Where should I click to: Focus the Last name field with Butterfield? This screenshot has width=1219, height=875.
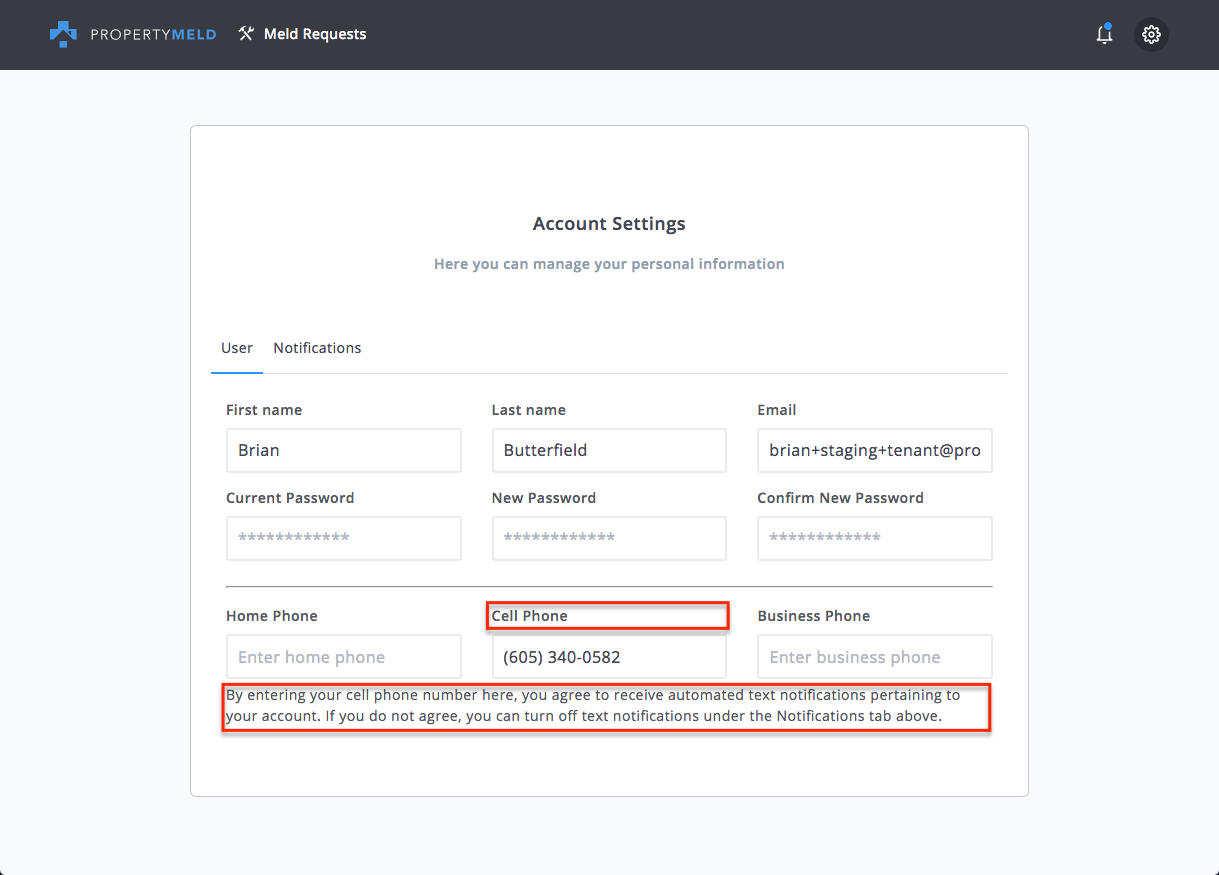pos(609,451)
